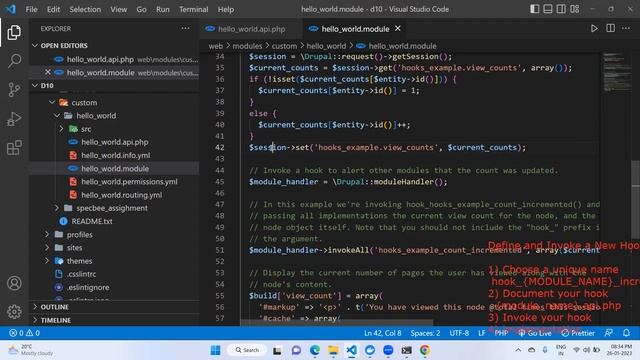Click LF end-of-line status item
The width and height of the screenshot is (640, 360).
click(x=482, y=333)
